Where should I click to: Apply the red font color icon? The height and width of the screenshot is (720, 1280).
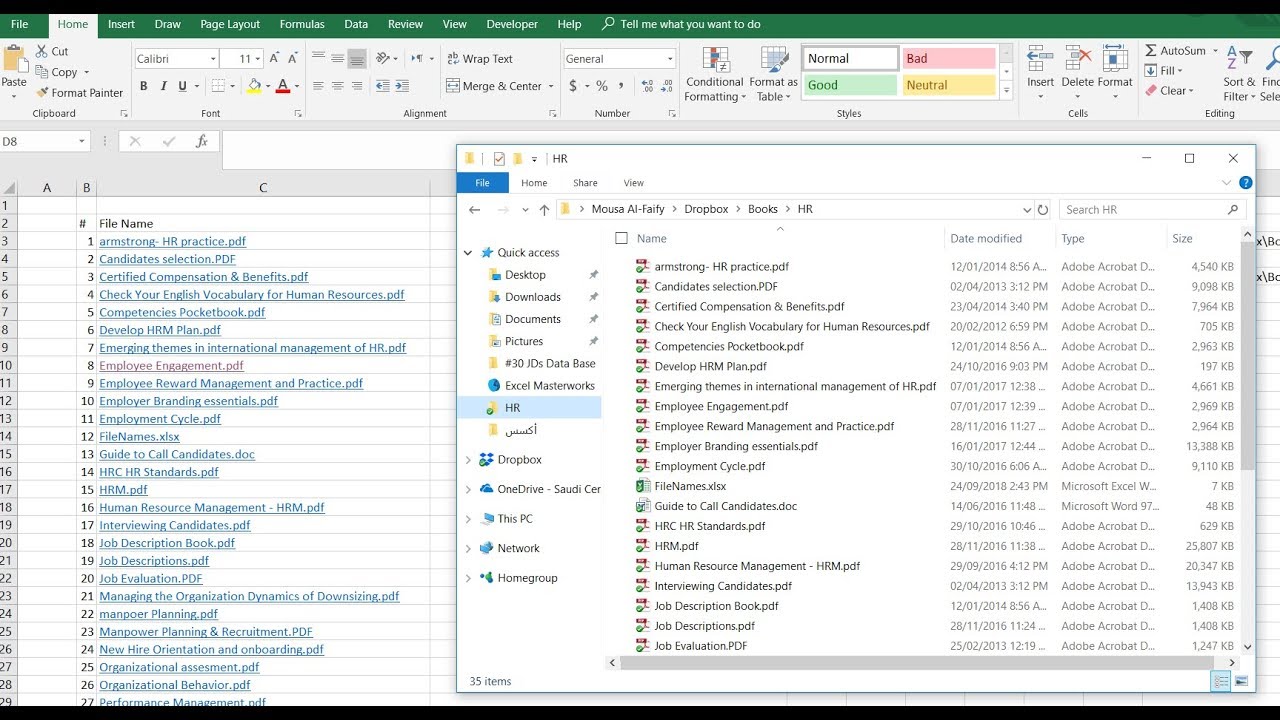[x=283, y=87]
